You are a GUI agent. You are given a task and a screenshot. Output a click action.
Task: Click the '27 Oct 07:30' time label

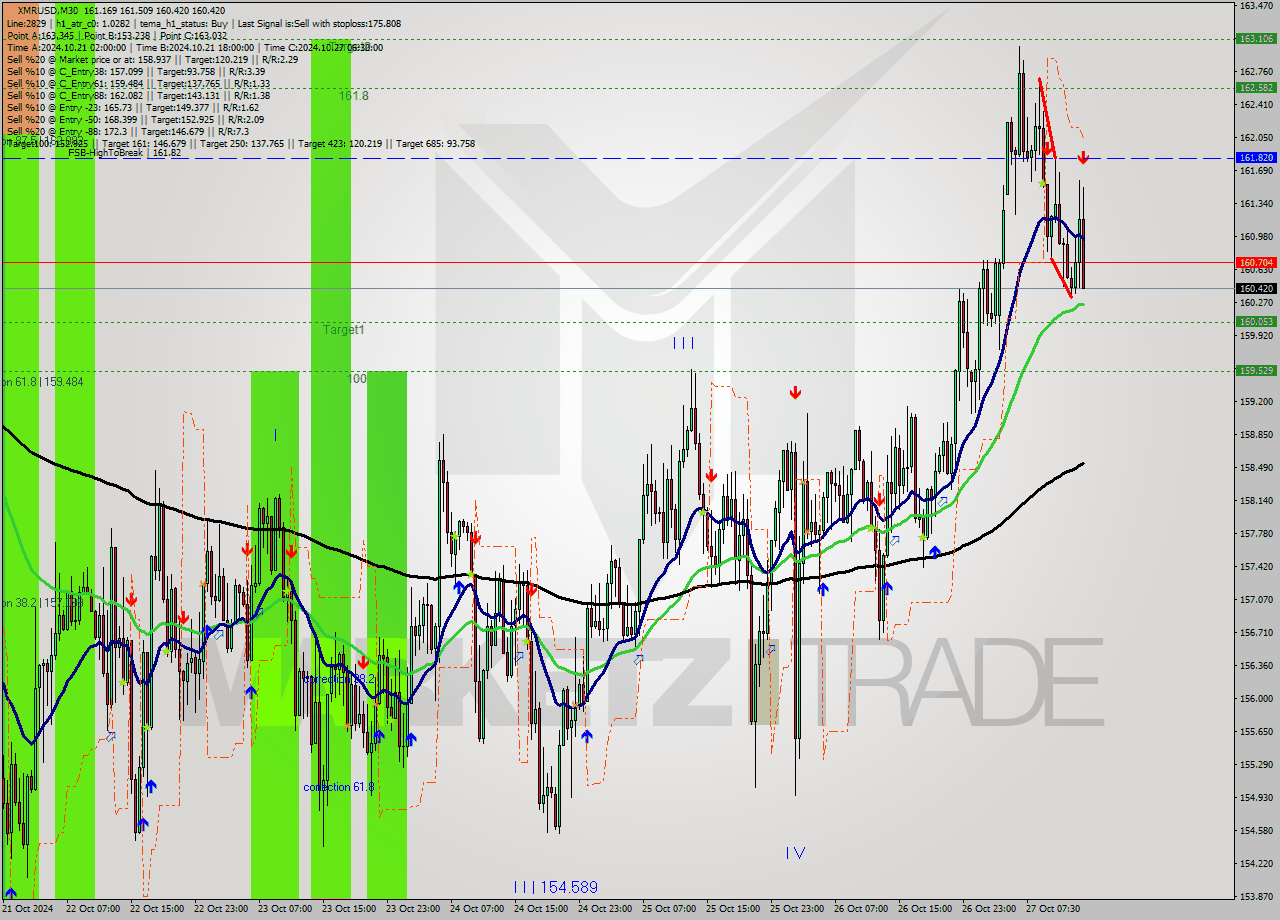(x=1052, y=910)
